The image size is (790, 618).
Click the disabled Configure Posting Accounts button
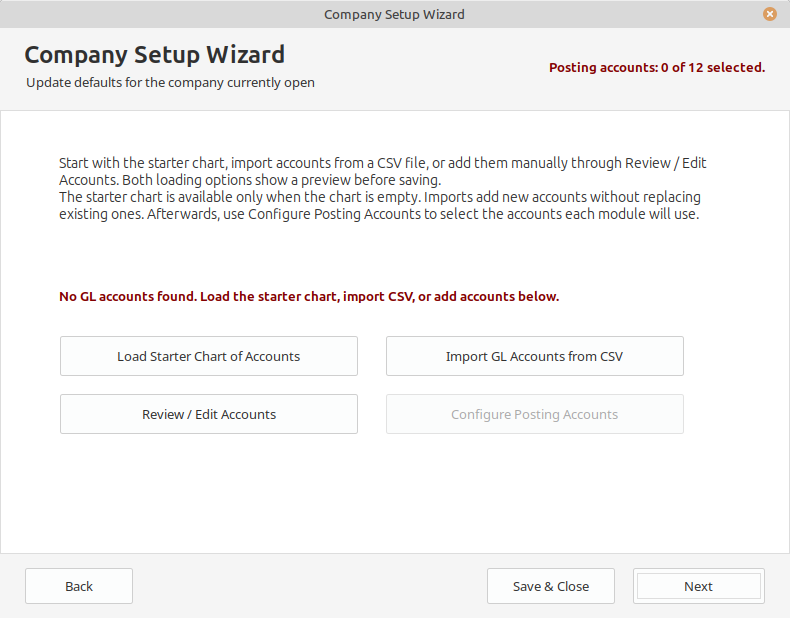535,414
